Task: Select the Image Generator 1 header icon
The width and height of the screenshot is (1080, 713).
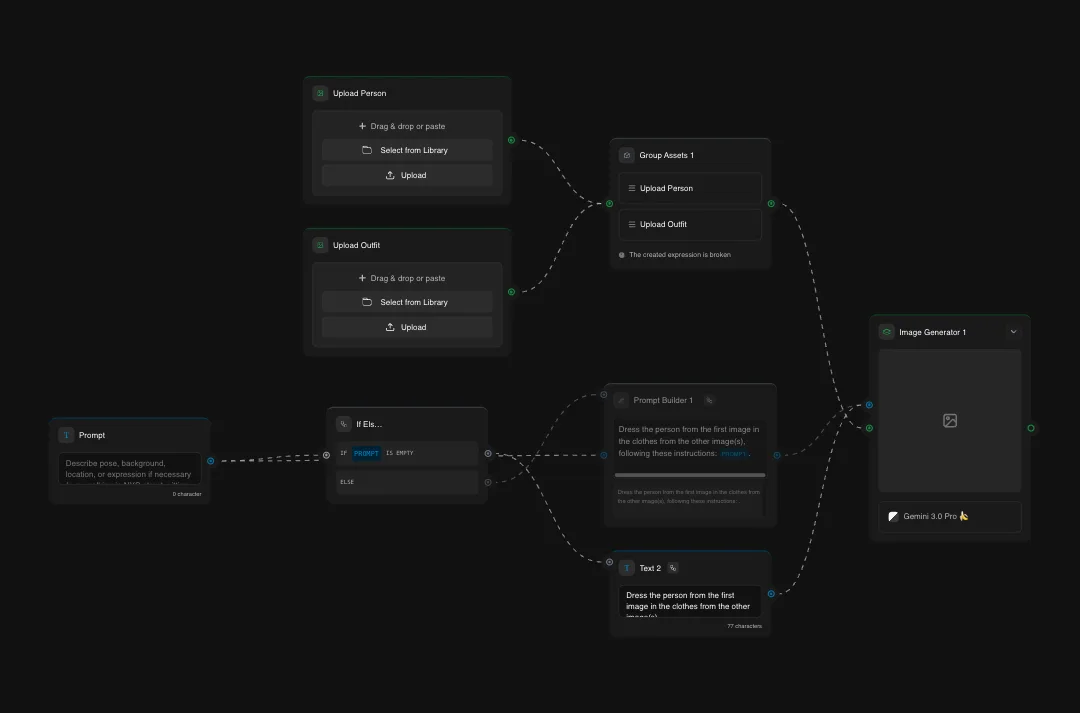Action: (886, 331)
